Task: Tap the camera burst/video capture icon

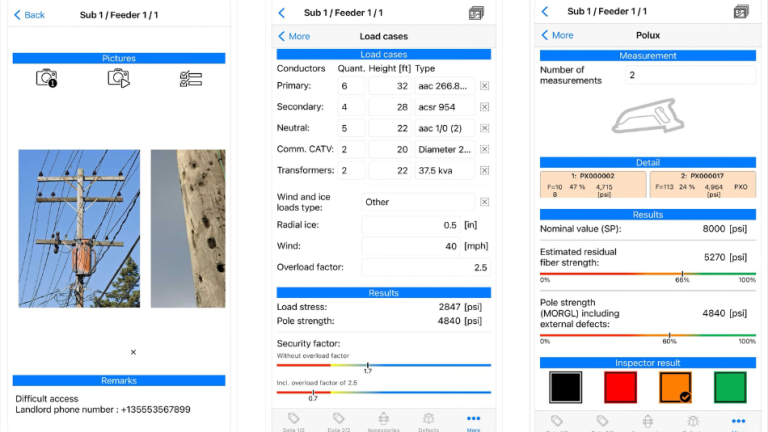Action: pos(119,78)
